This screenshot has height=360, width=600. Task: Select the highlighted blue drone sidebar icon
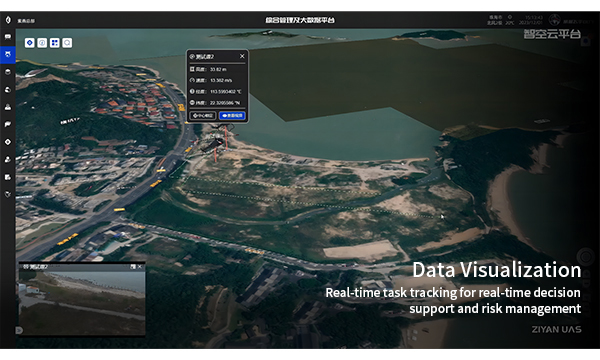8,54
